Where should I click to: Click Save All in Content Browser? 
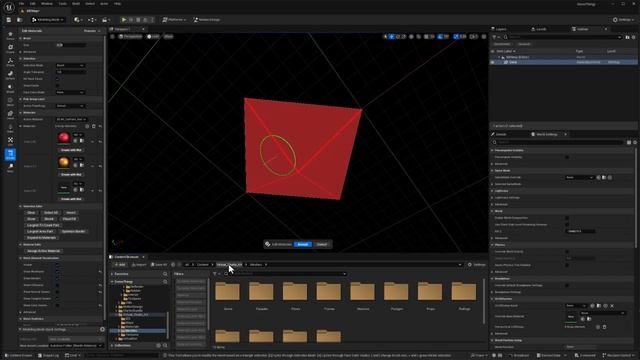point(159,264)
